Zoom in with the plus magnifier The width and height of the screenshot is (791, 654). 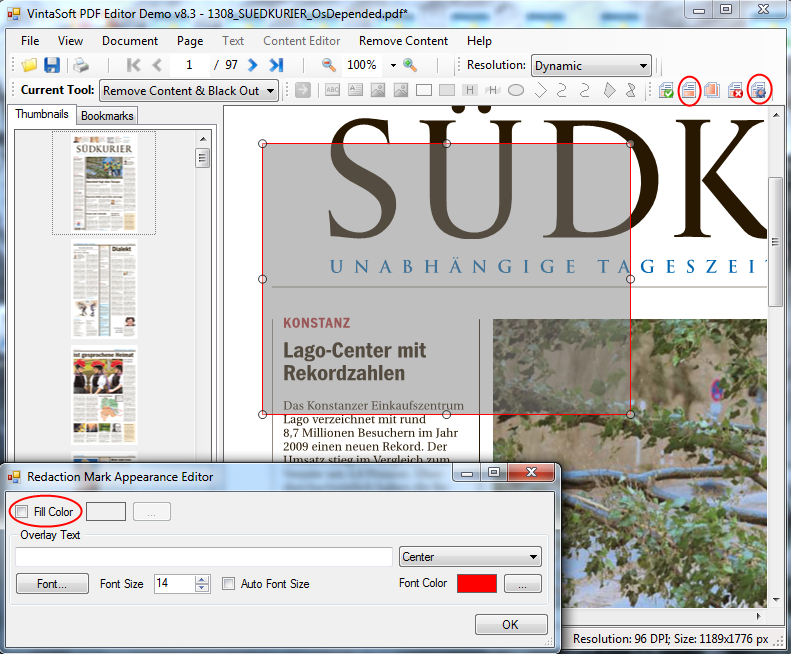(410, 65)
